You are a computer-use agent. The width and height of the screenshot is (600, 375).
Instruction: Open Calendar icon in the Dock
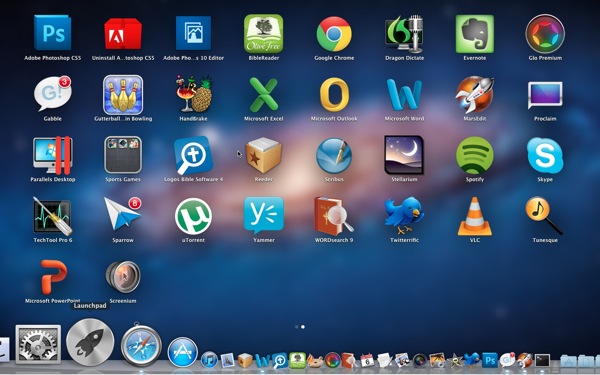(x=367, y=360)
